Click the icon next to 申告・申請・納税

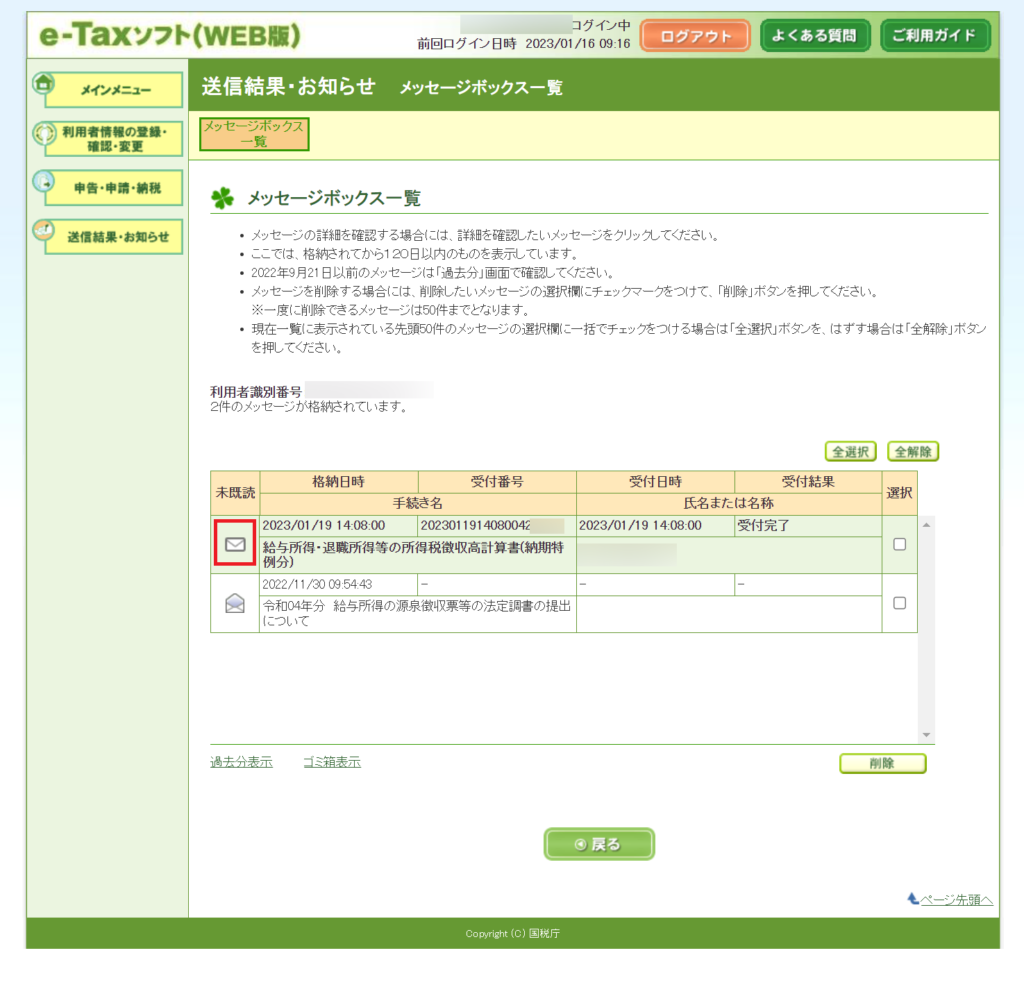43,182
